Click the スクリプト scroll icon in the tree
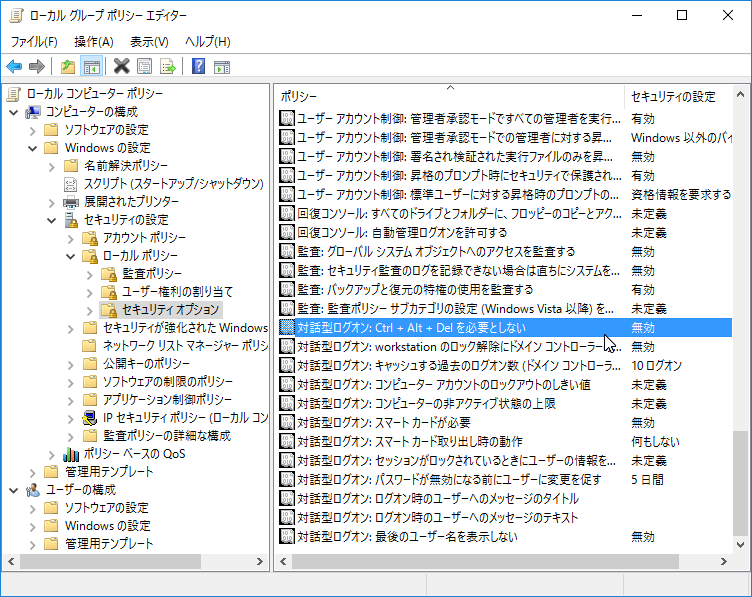Viewport: 752px width, 597px height. (70, 184)
